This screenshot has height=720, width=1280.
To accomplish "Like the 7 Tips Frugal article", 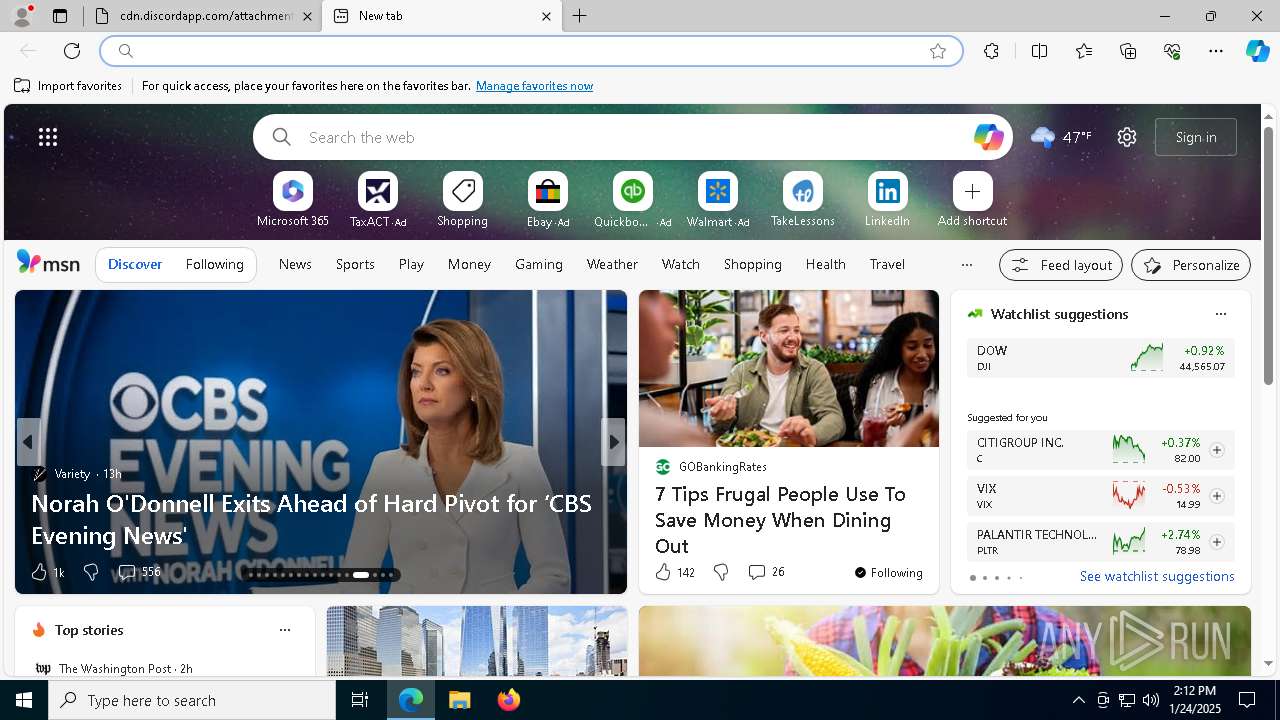I will (675, 572).
